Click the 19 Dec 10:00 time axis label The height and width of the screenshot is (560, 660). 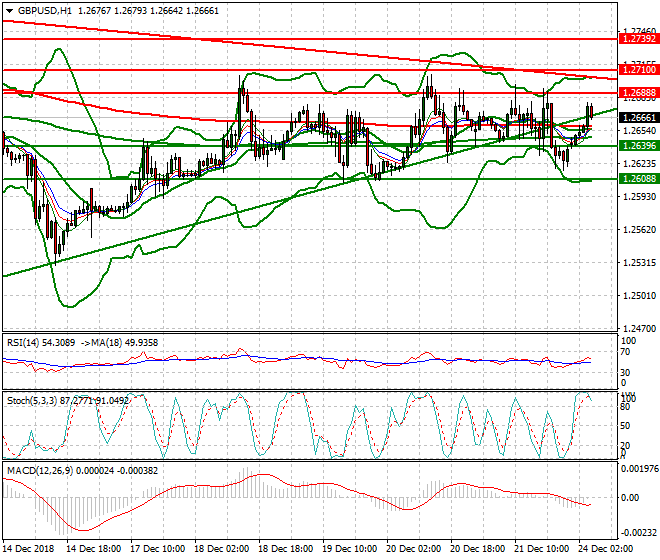click(x=349, y=549)
